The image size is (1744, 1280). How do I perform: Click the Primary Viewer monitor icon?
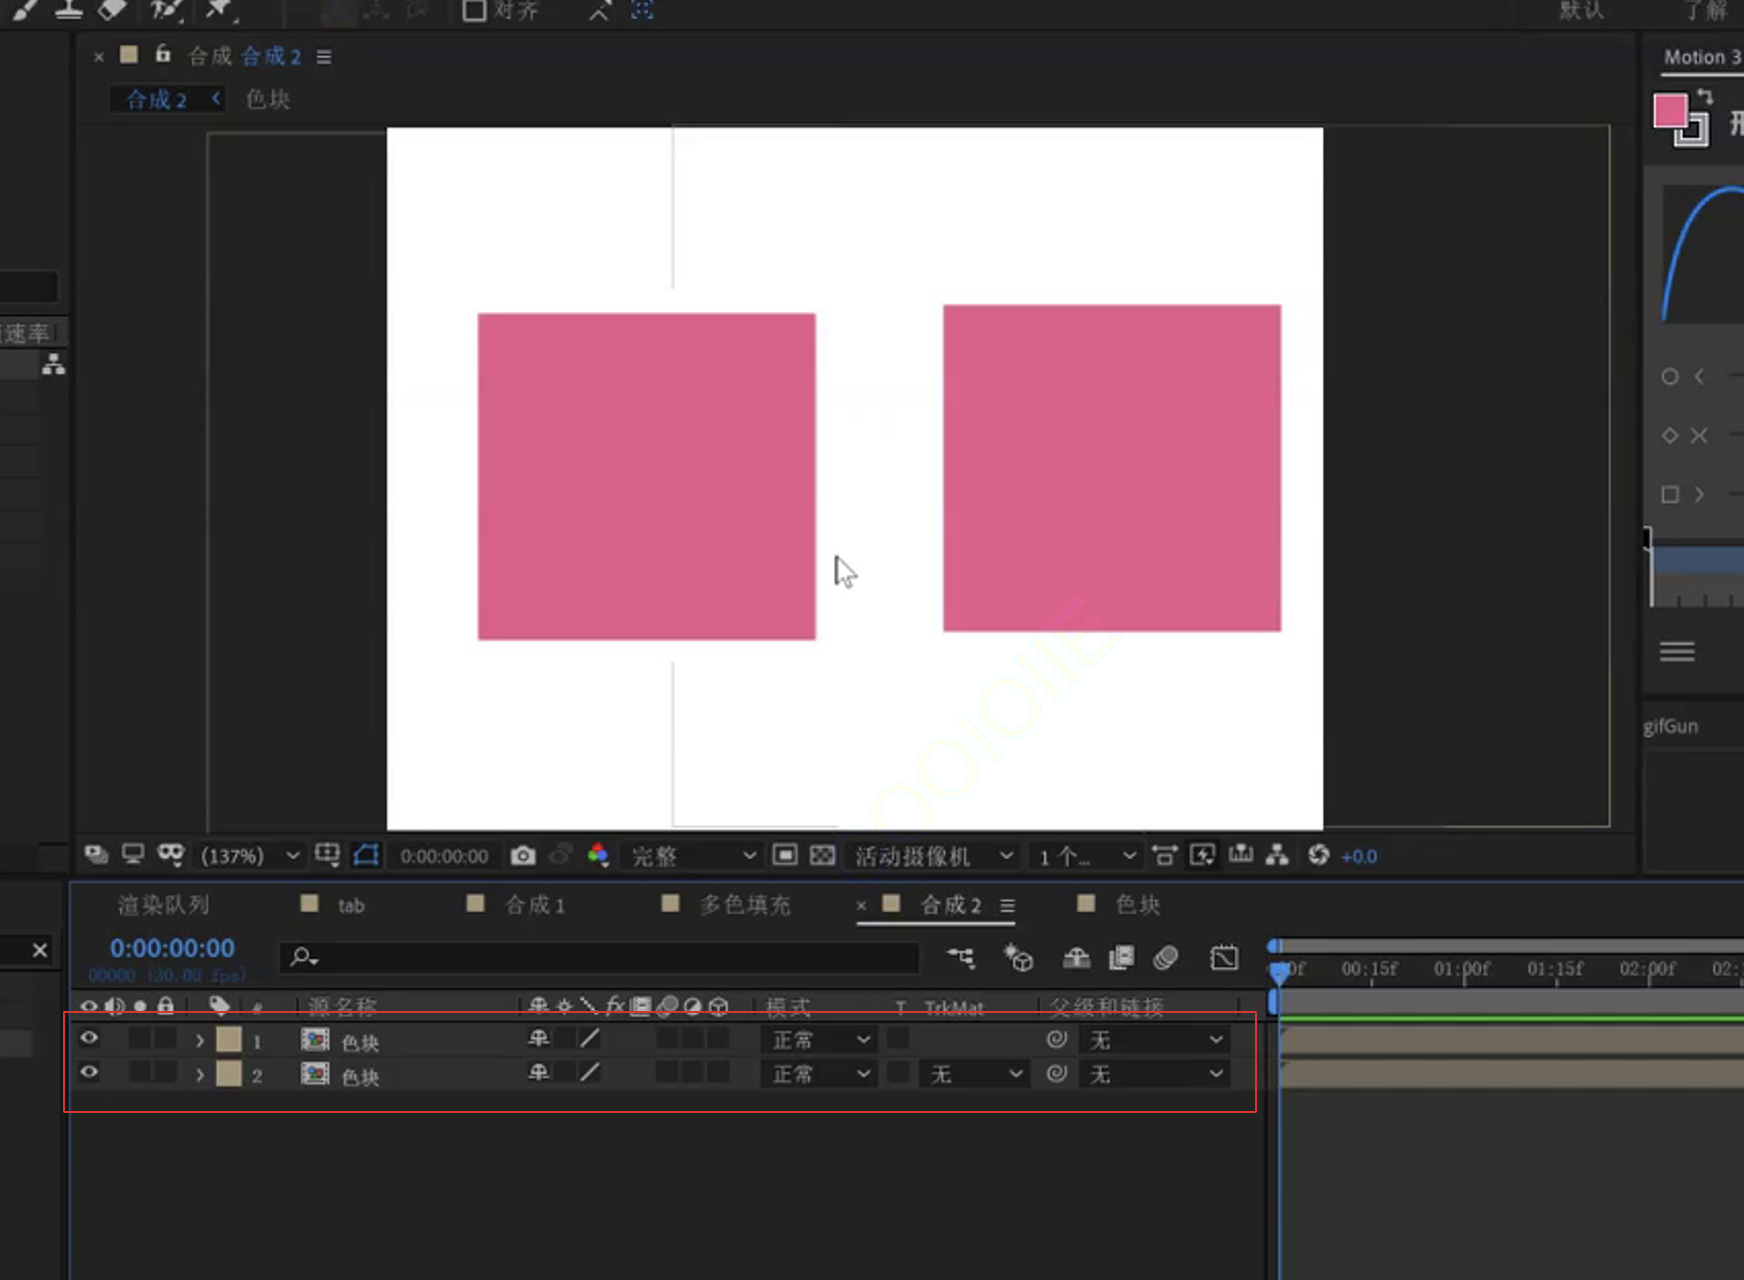[133, 855]
